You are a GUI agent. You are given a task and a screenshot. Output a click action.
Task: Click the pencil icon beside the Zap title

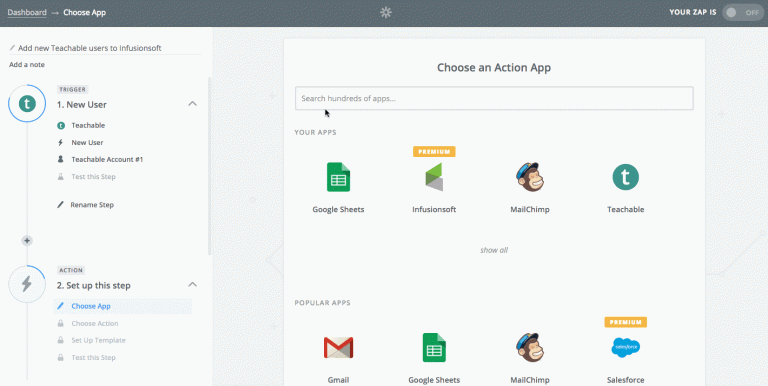[12, 48]
